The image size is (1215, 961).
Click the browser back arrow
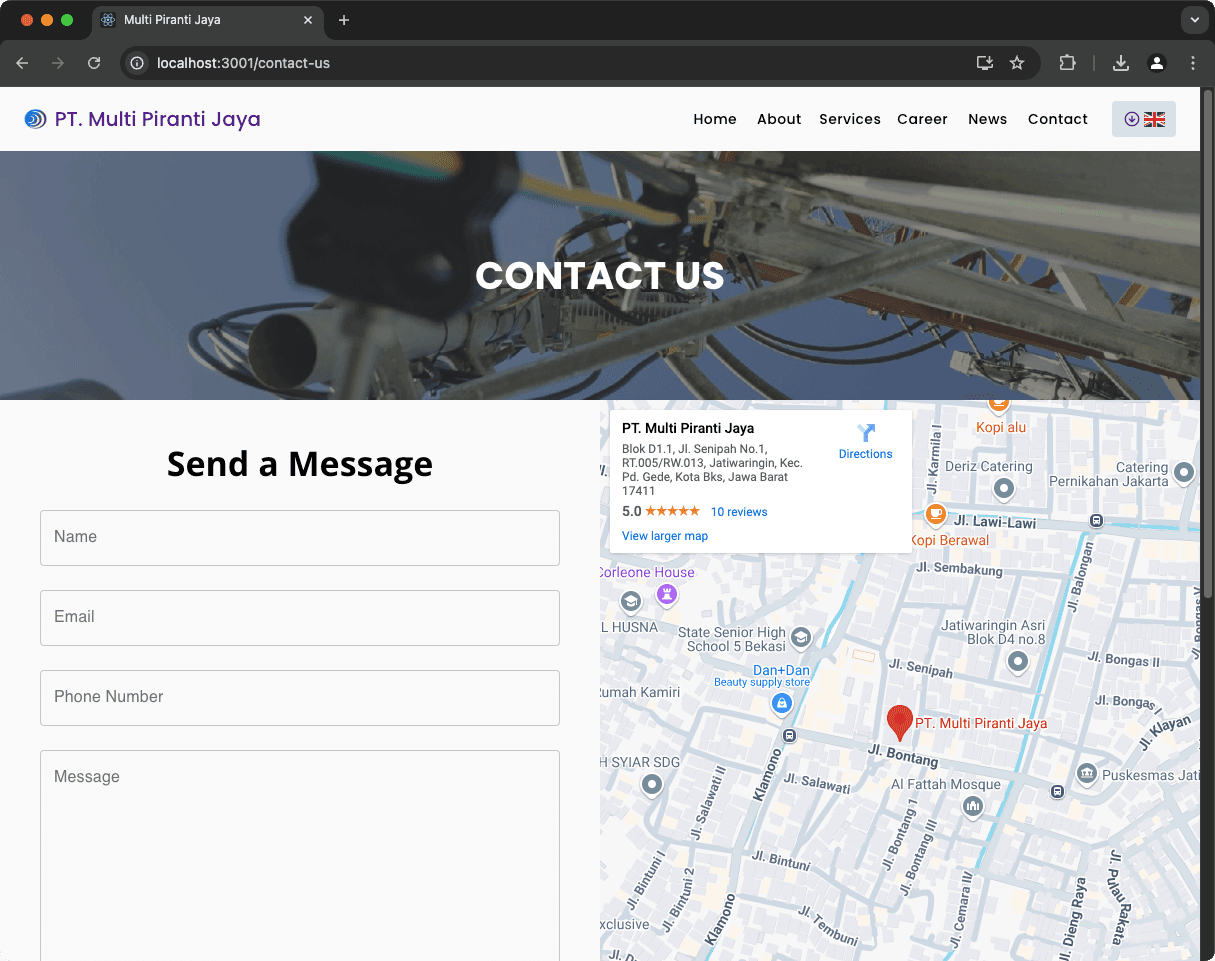tap(22, 63)
